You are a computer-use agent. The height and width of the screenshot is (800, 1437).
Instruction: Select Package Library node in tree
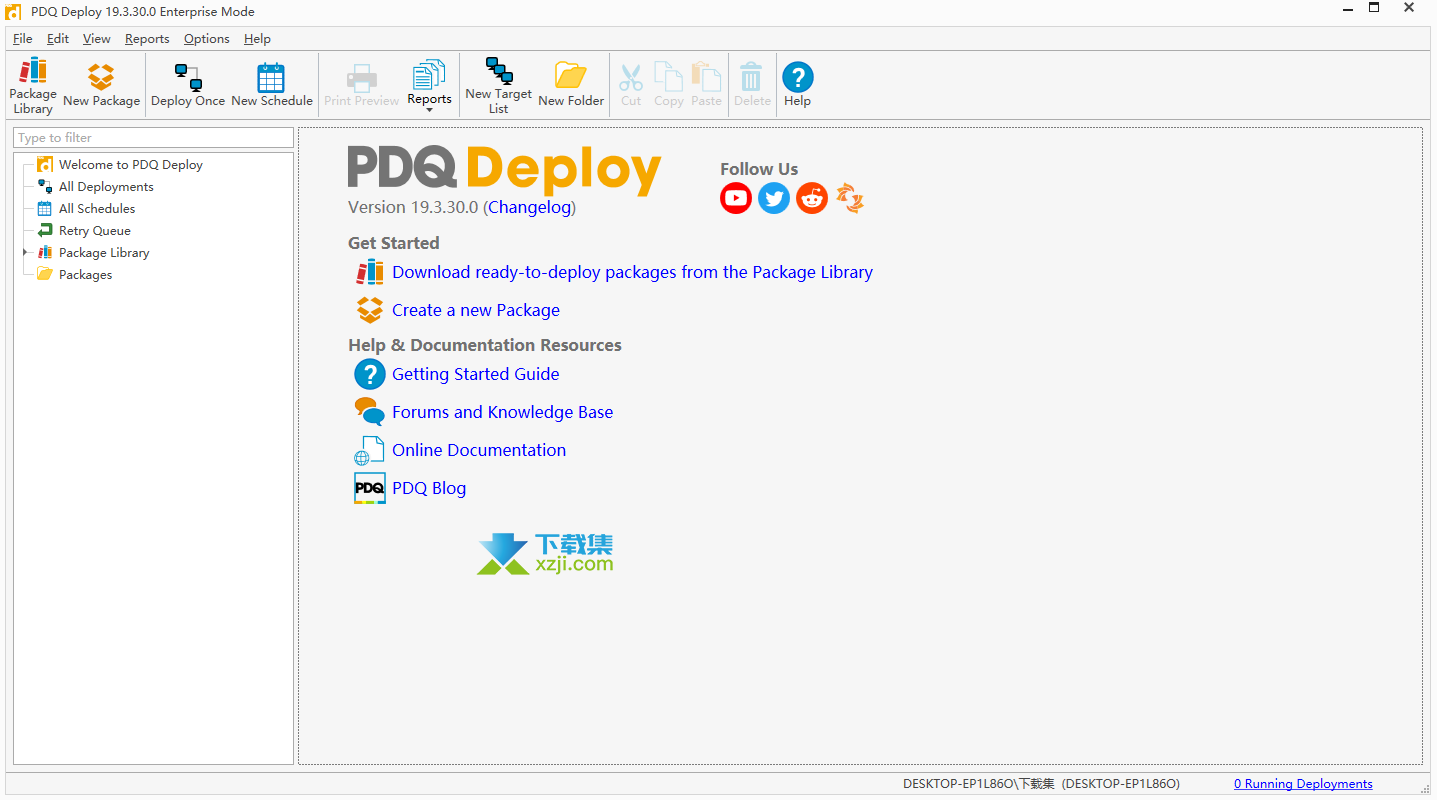click(x=104, y=253)
